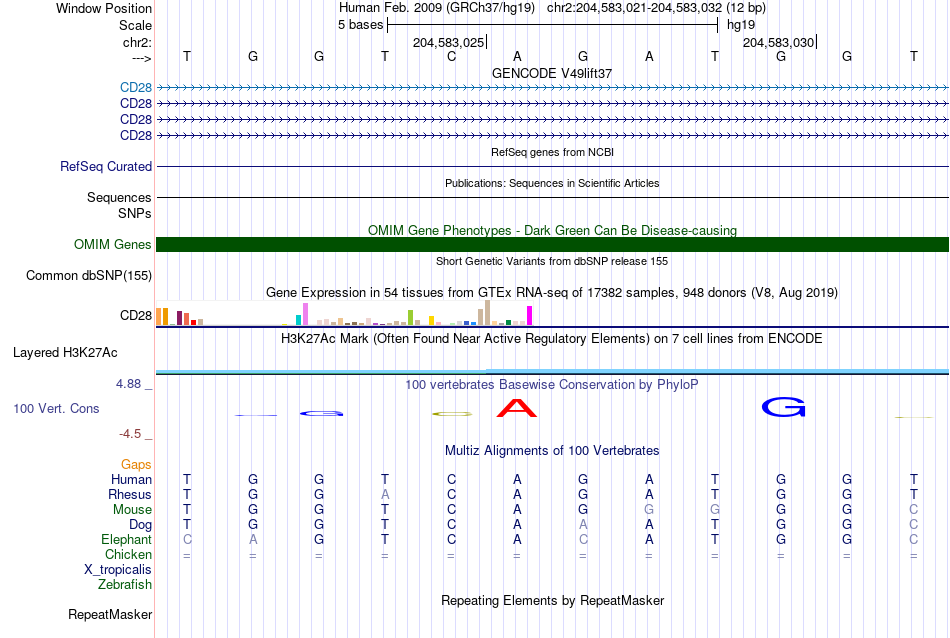The height and width of the screenshot is (638, 950).
Task: Click the Dog alignment row label
Action: [x=140, y=525]
